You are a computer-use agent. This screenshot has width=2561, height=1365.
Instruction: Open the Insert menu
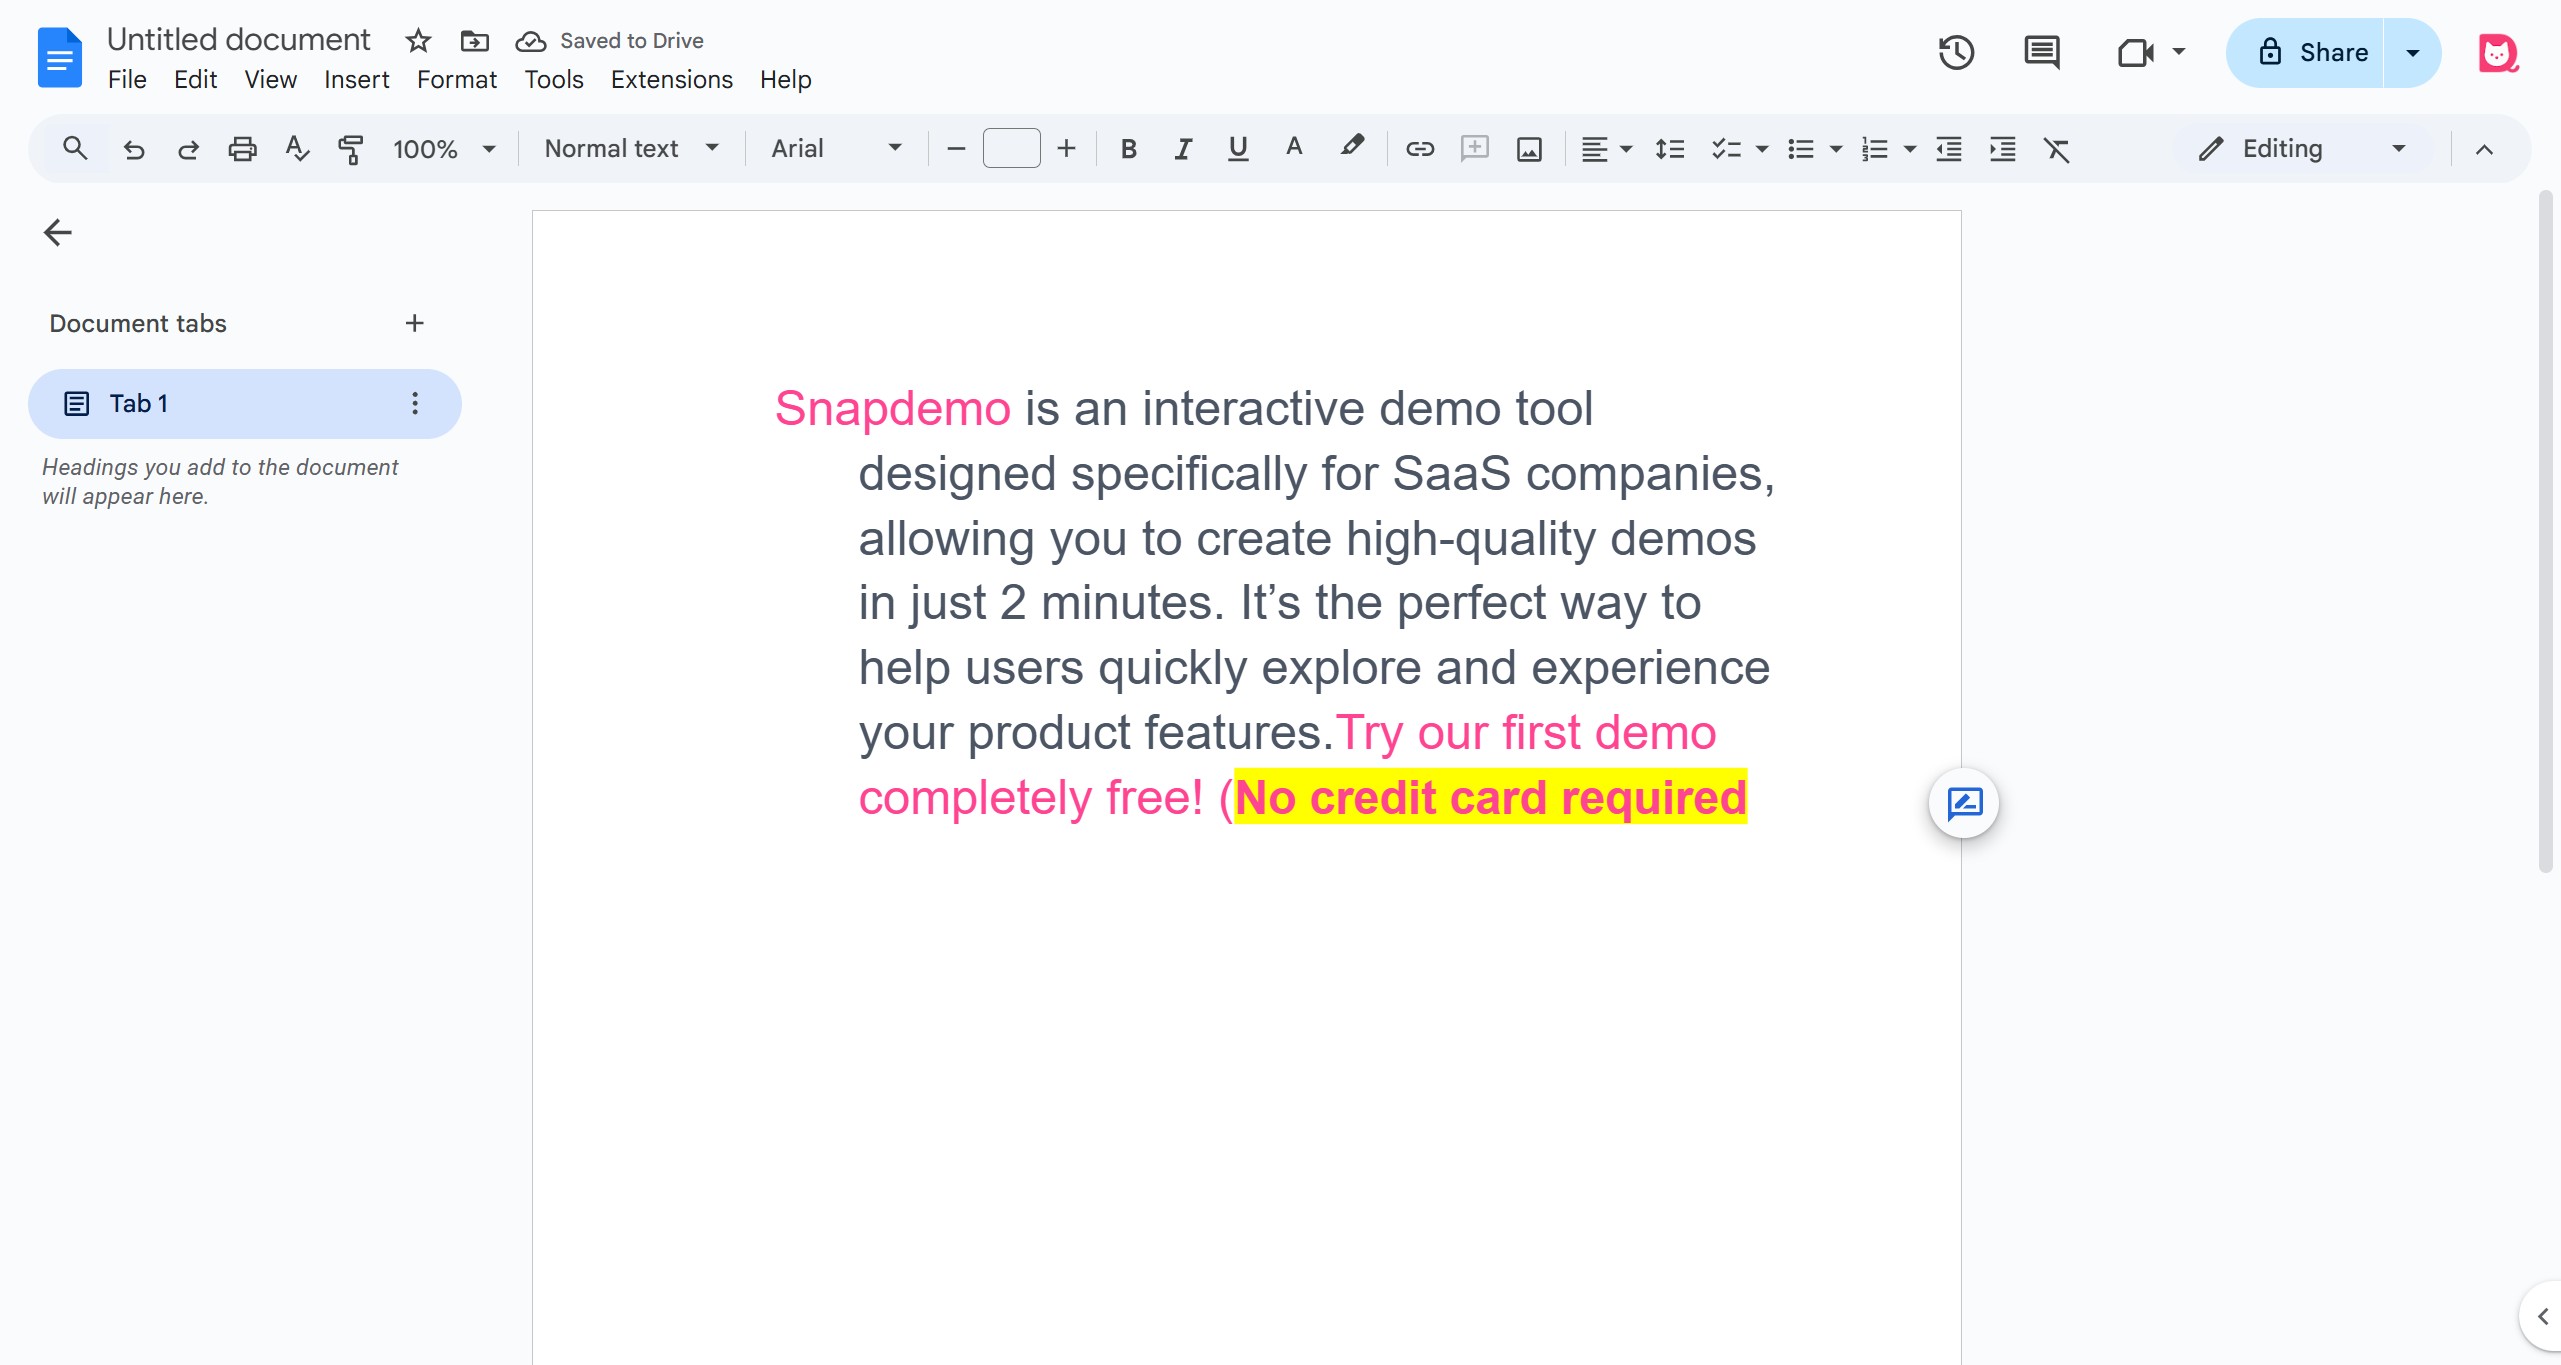pyautogui.click(x=356, y=80)
